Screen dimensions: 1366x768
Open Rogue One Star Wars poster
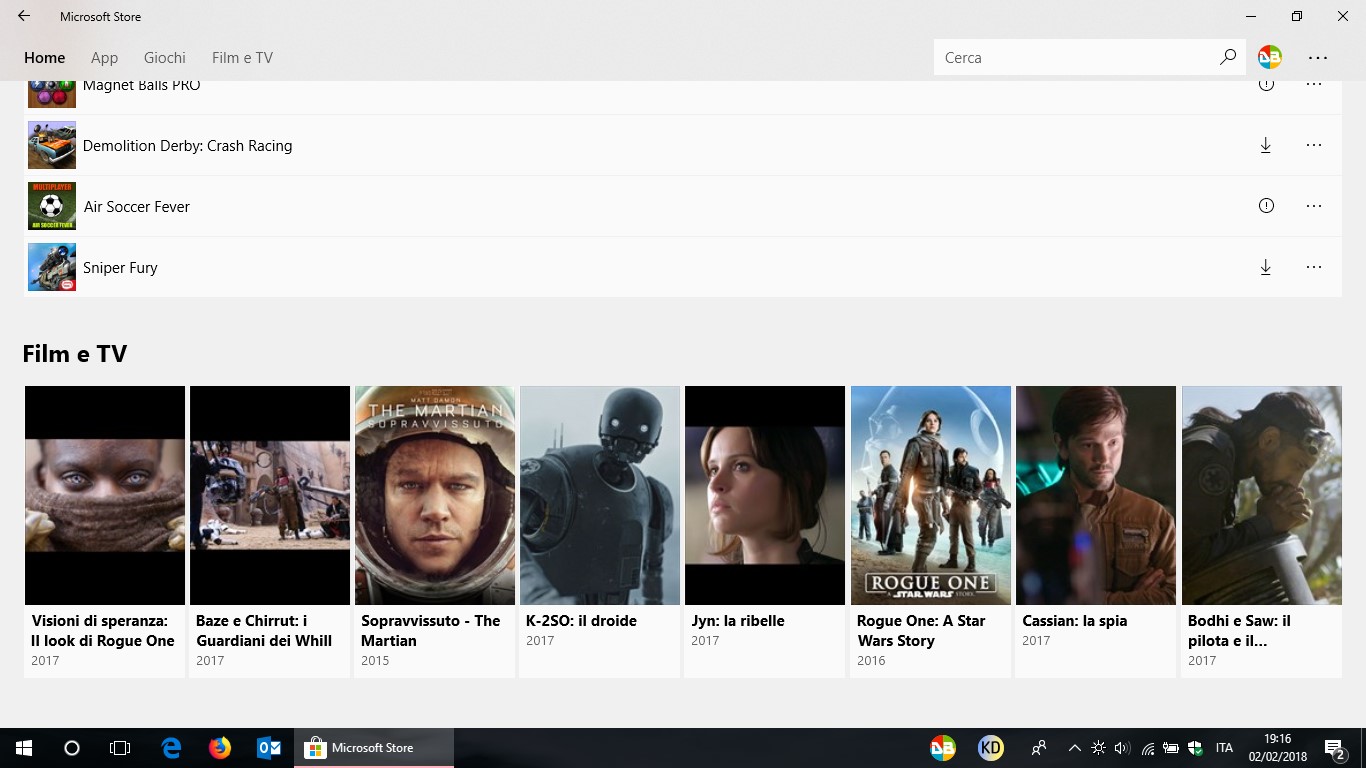(x=931, y=495)
